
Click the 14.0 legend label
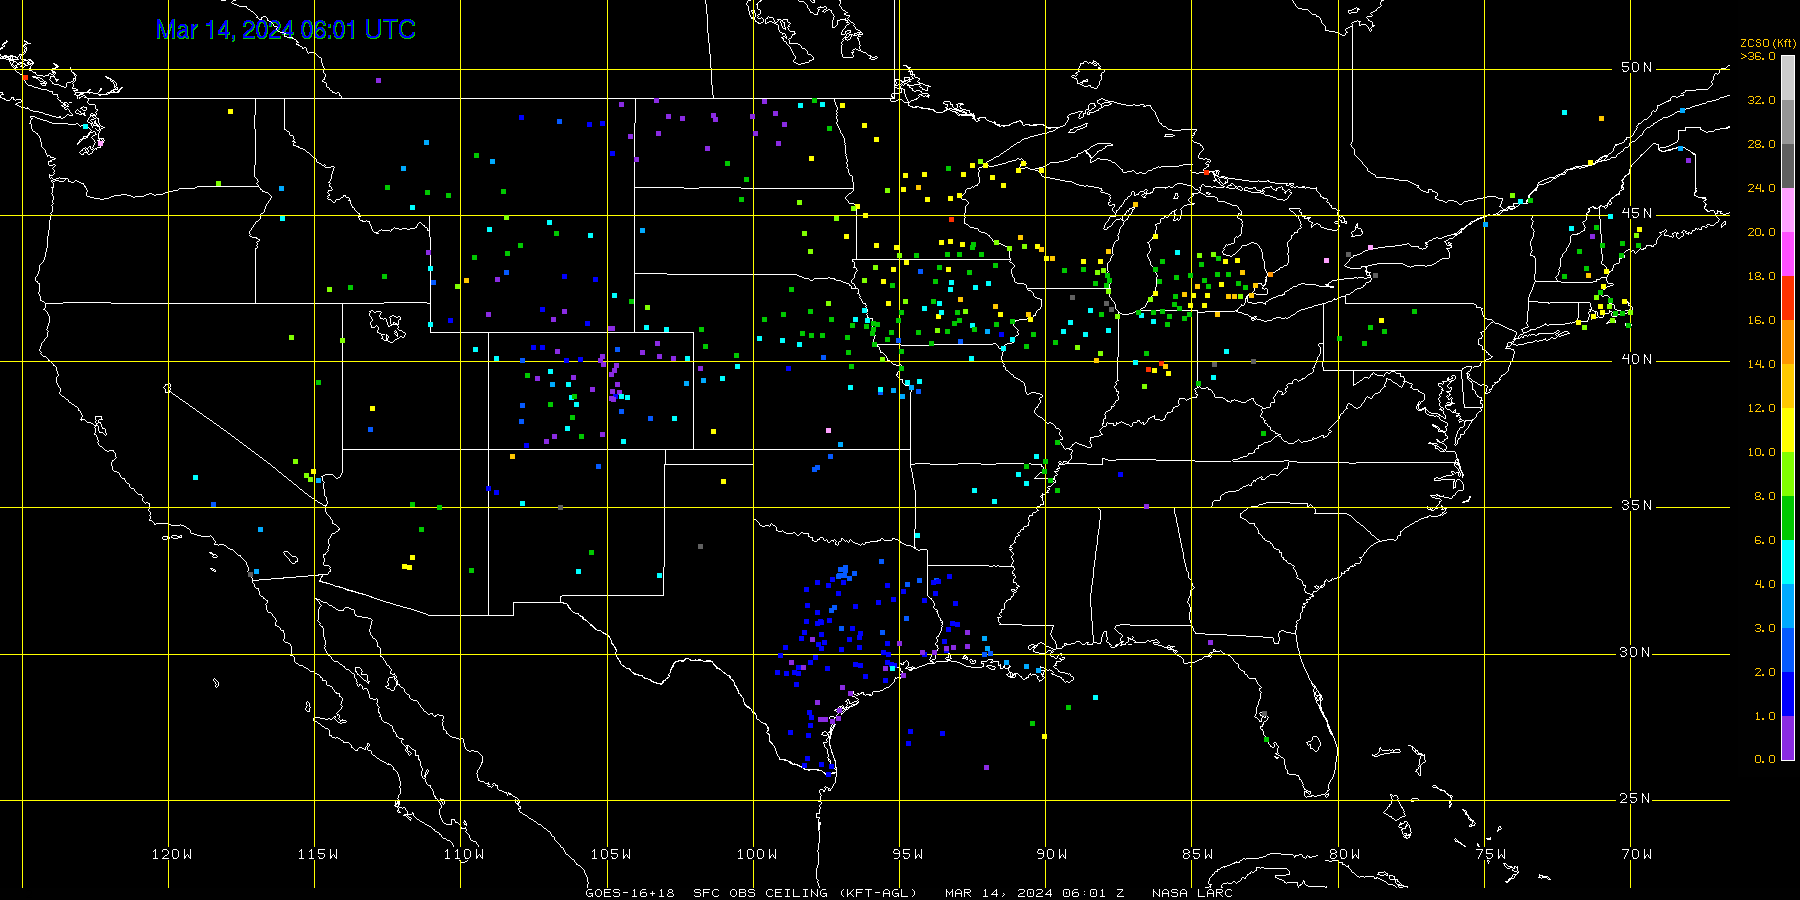pyautogui.click(x=1761, y=364)
